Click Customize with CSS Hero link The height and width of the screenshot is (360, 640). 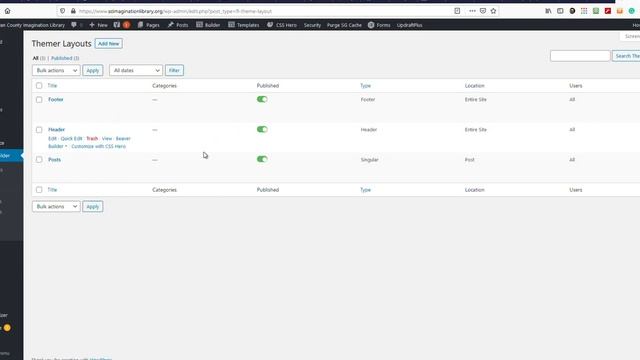coord(98,146)
